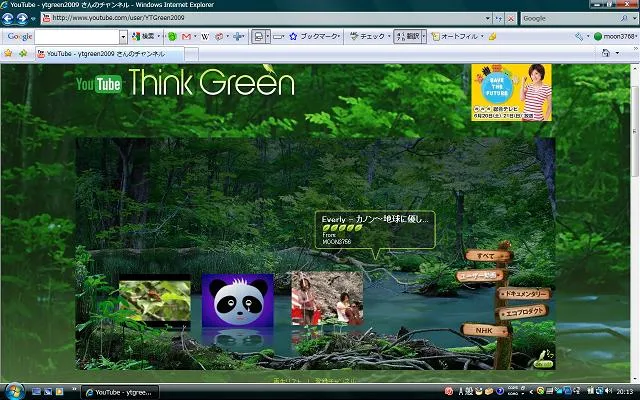640x400 pixels.
Task: Open Google Toolbar wrench settings
Action: pyautogui.click(x=579, y=37)
